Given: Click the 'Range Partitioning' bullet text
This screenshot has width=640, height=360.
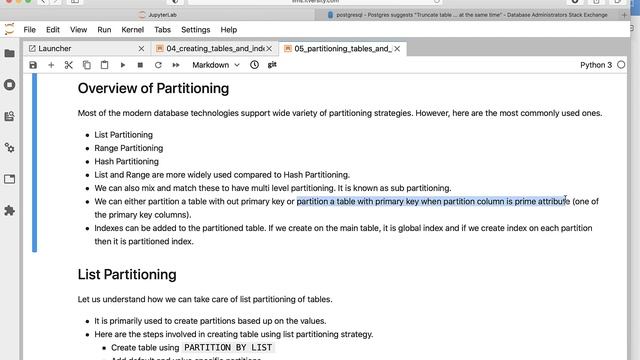Looking at the screenshot, I should (129, 148).
